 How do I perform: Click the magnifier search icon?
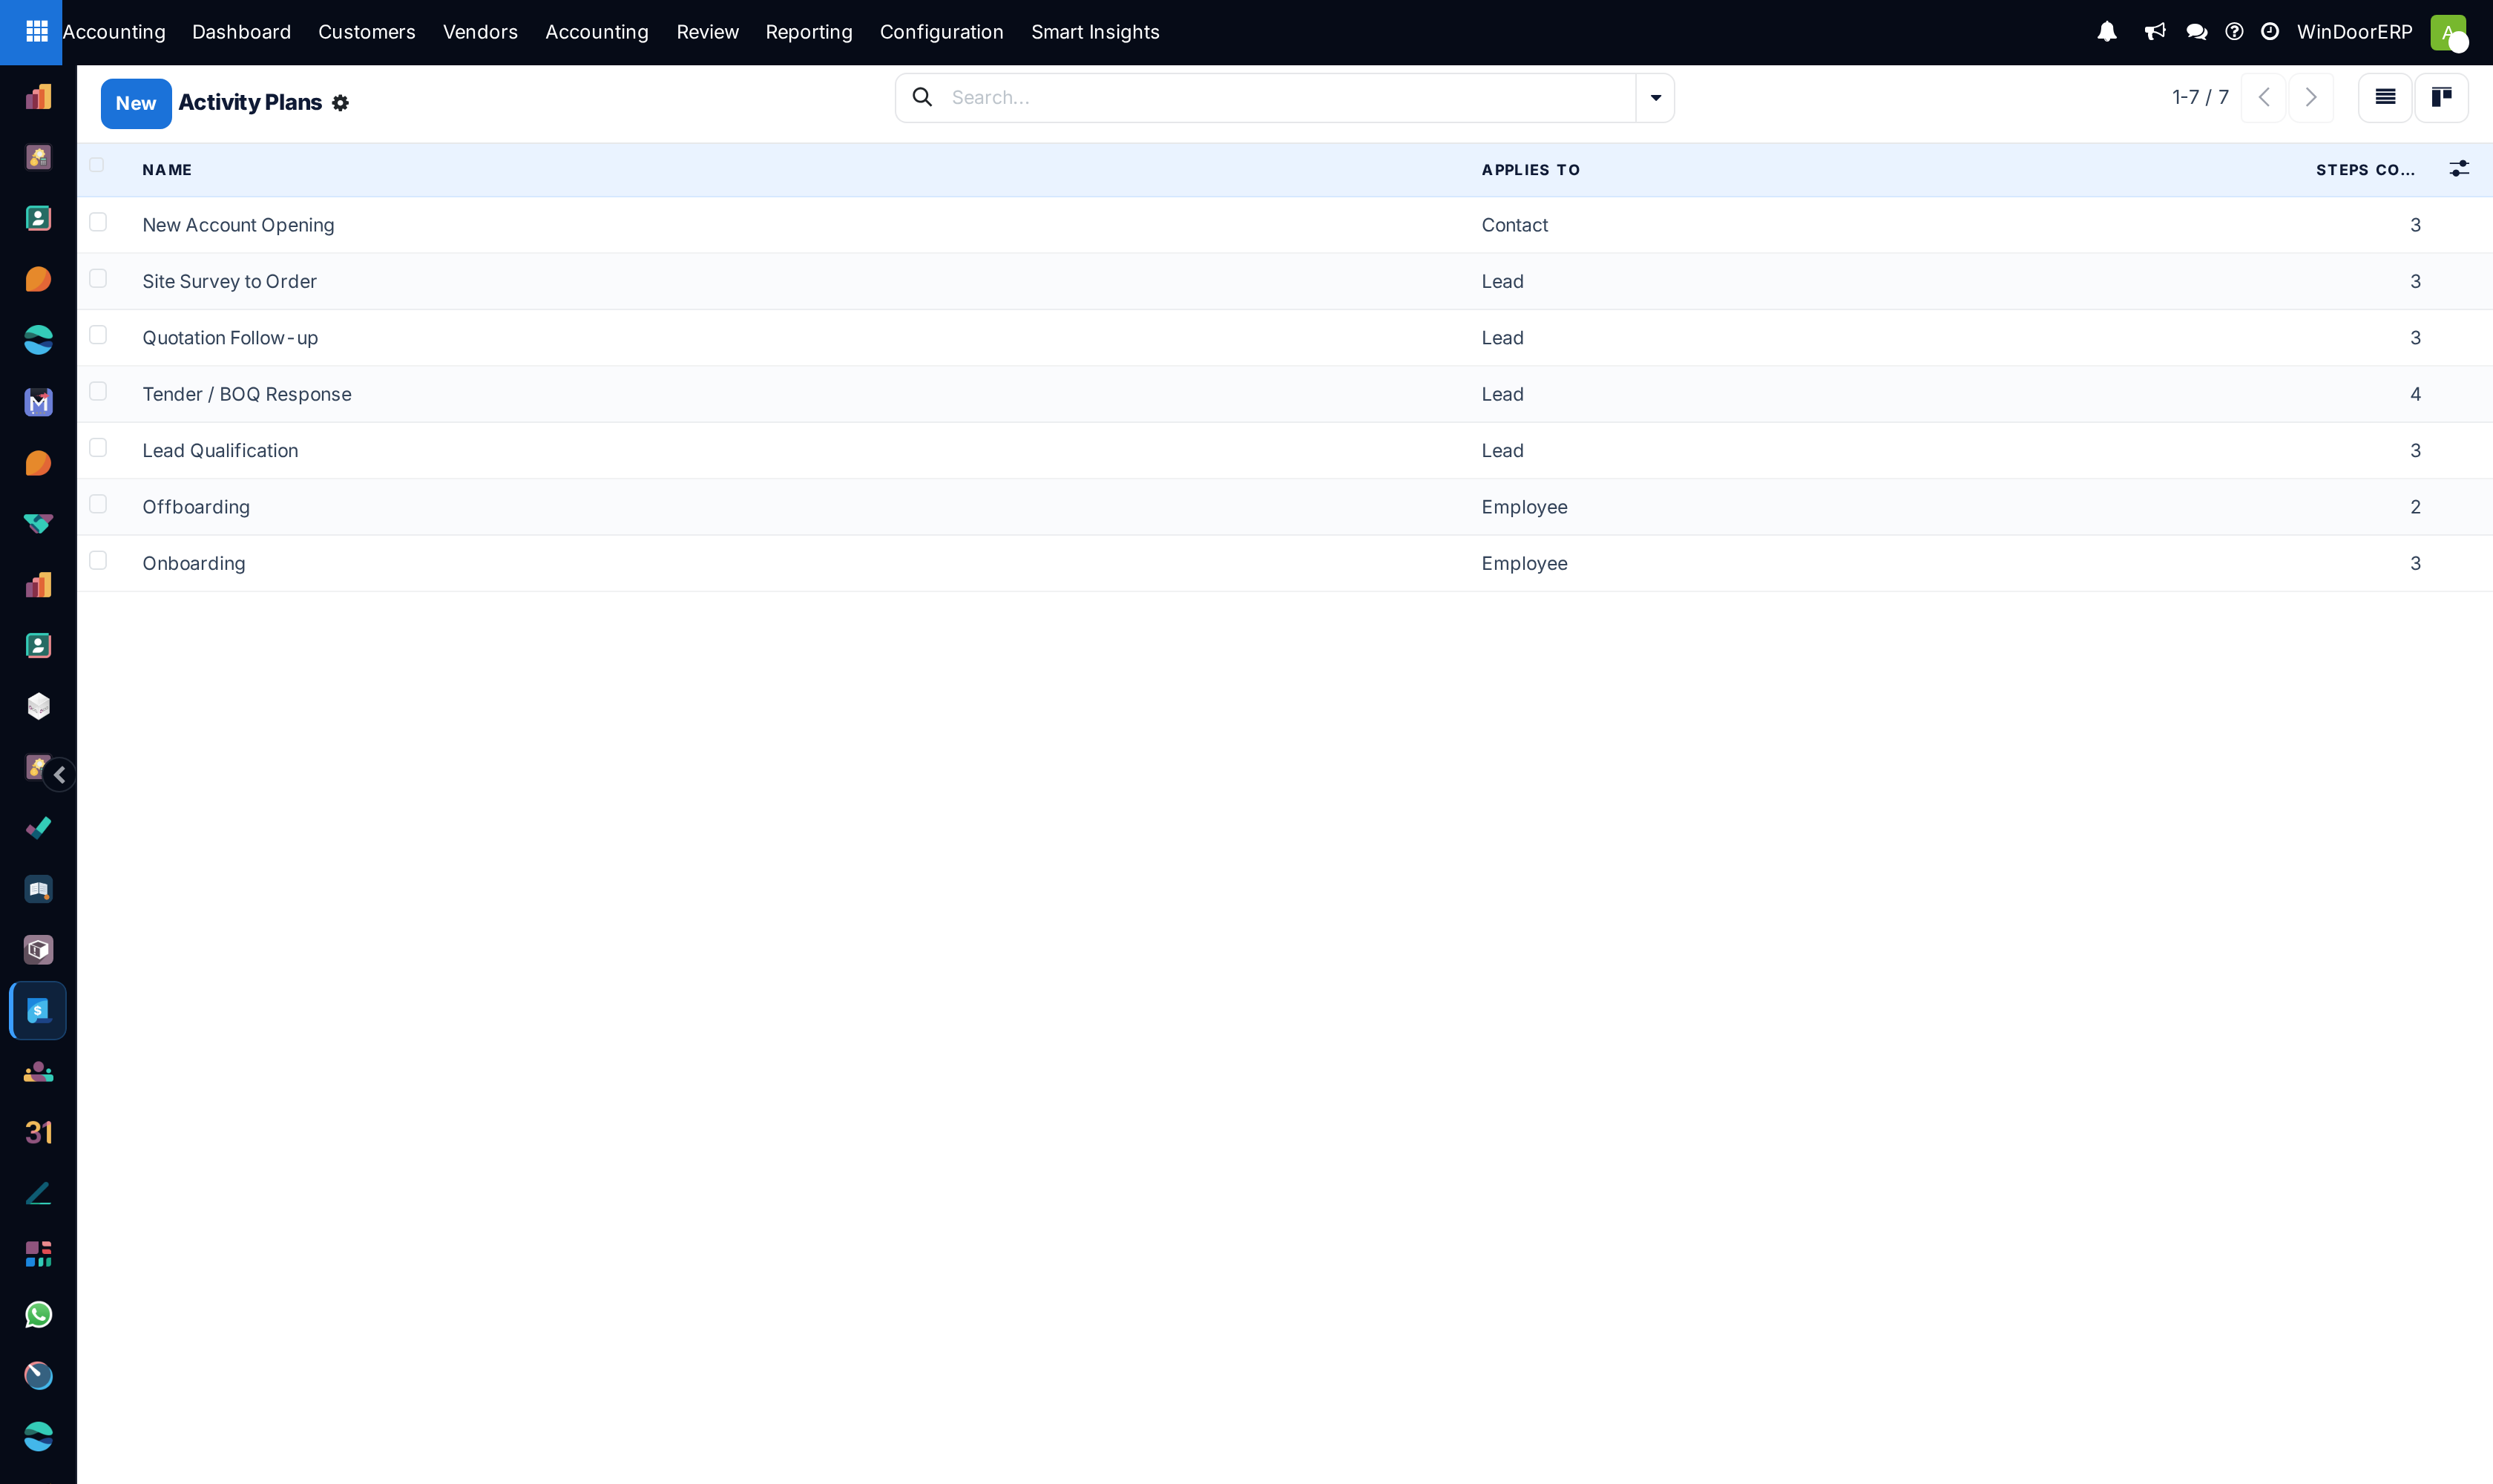click(922, 97)
